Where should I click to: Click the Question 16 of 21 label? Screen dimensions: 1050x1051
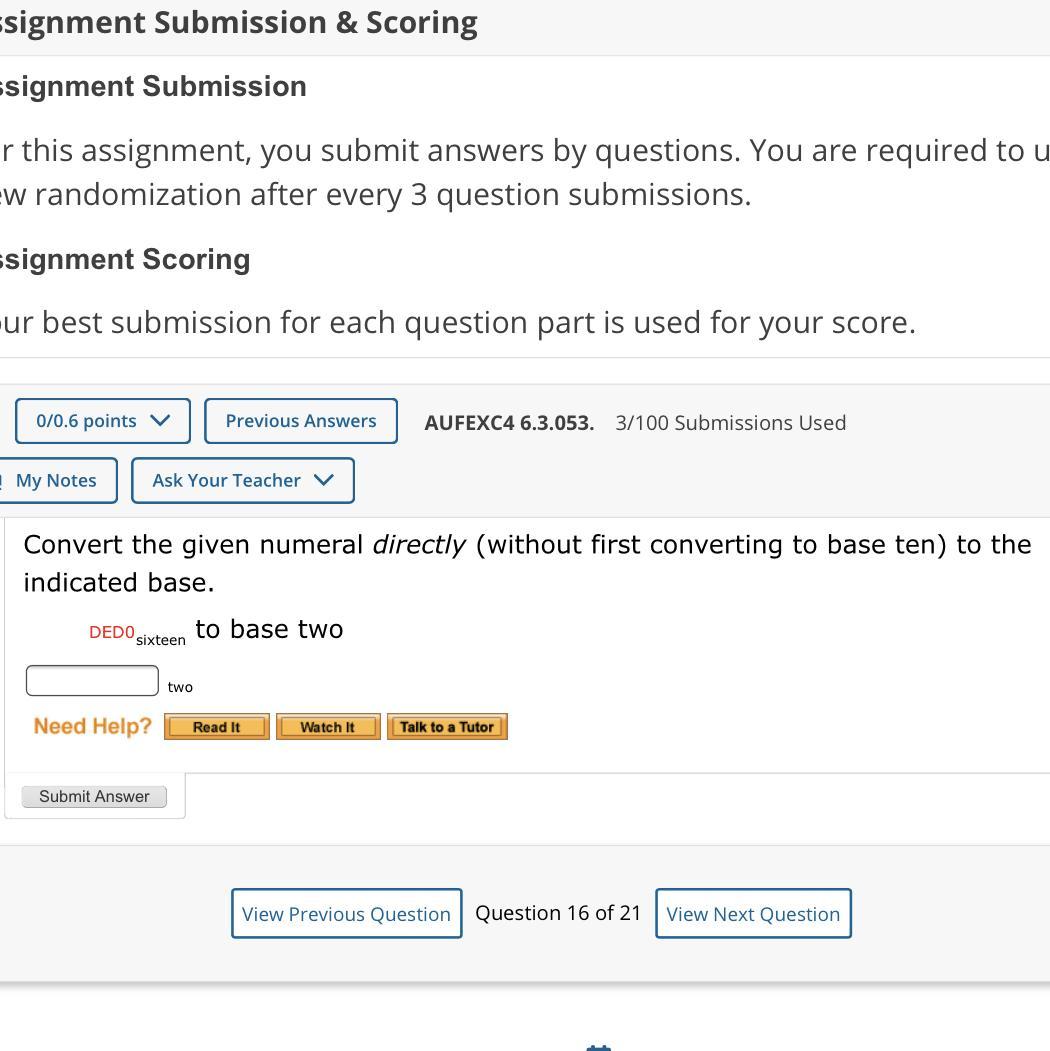pos(558,913)
